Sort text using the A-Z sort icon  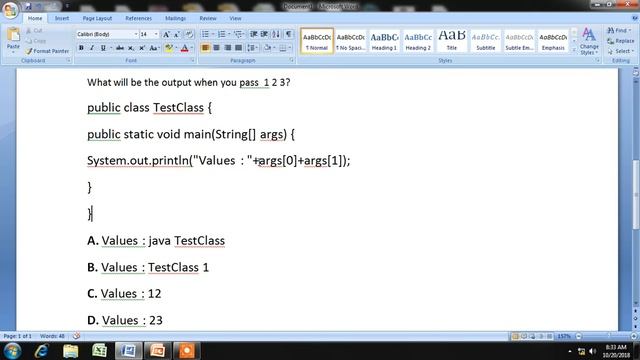click(x=276, y=34)
